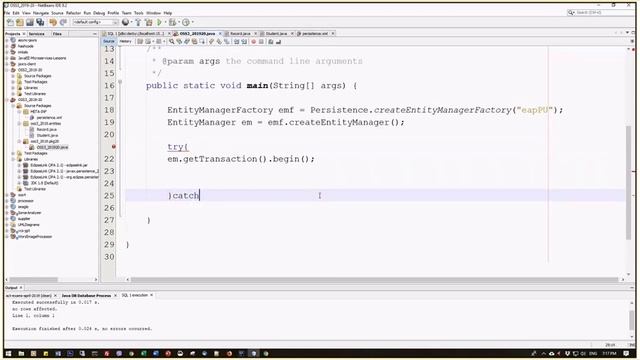This screenshot has width=640, height=360.
Task: Click the globe browser icon in toolbar
Action: coord(125,22)
